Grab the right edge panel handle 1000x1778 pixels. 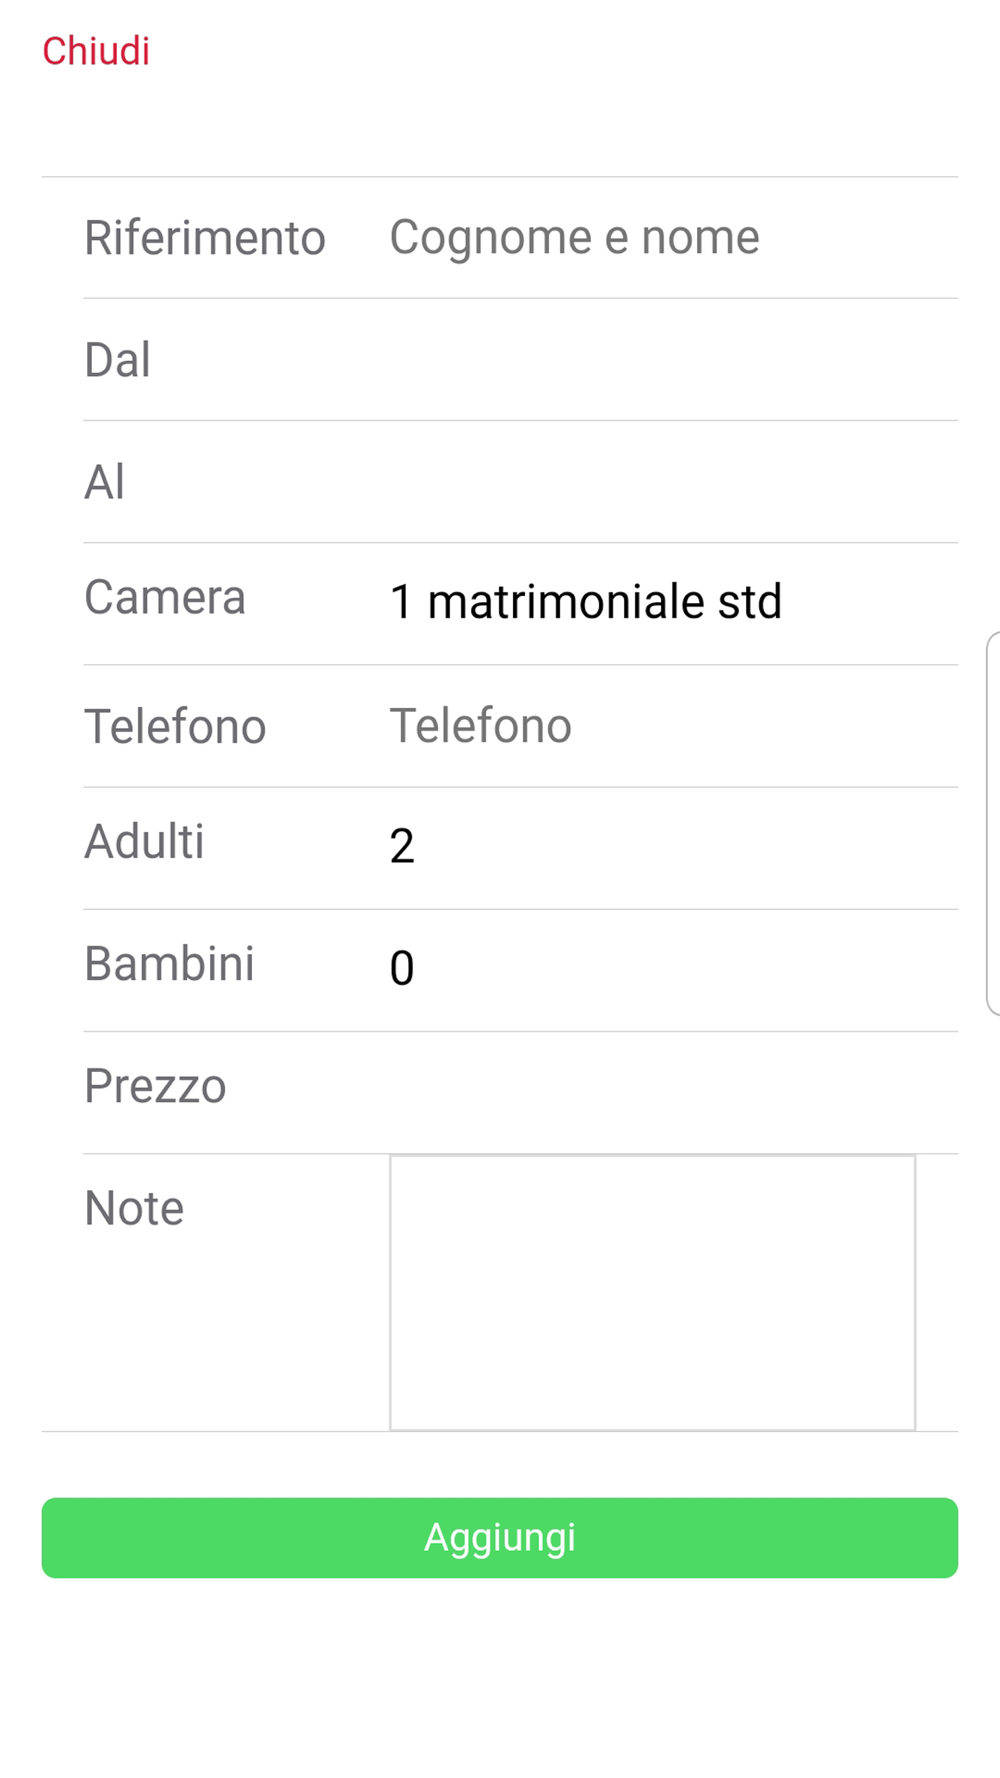[993, 824]
